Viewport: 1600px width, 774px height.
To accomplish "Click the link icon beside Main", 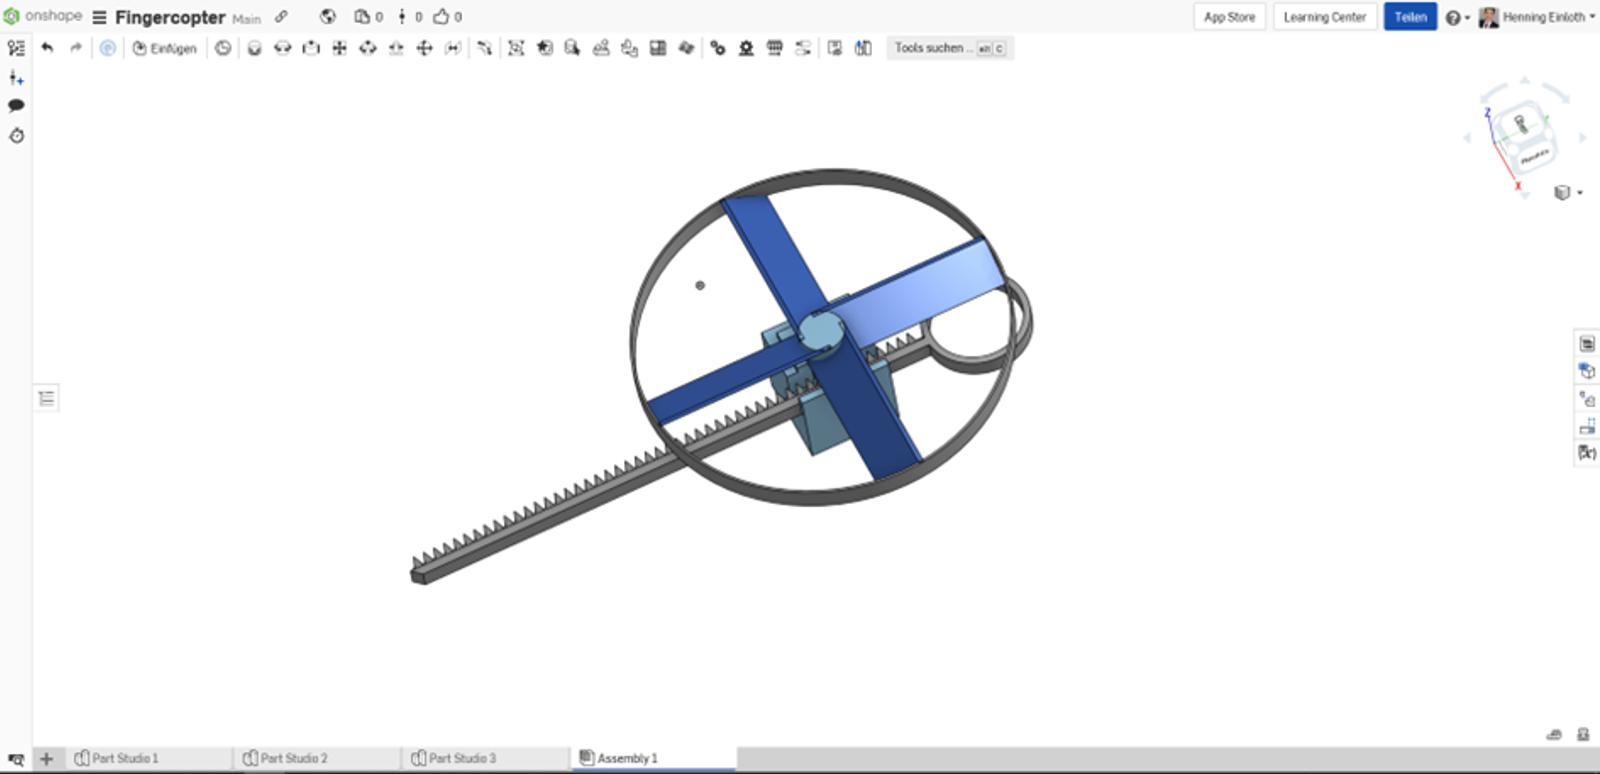I will 282,17.
